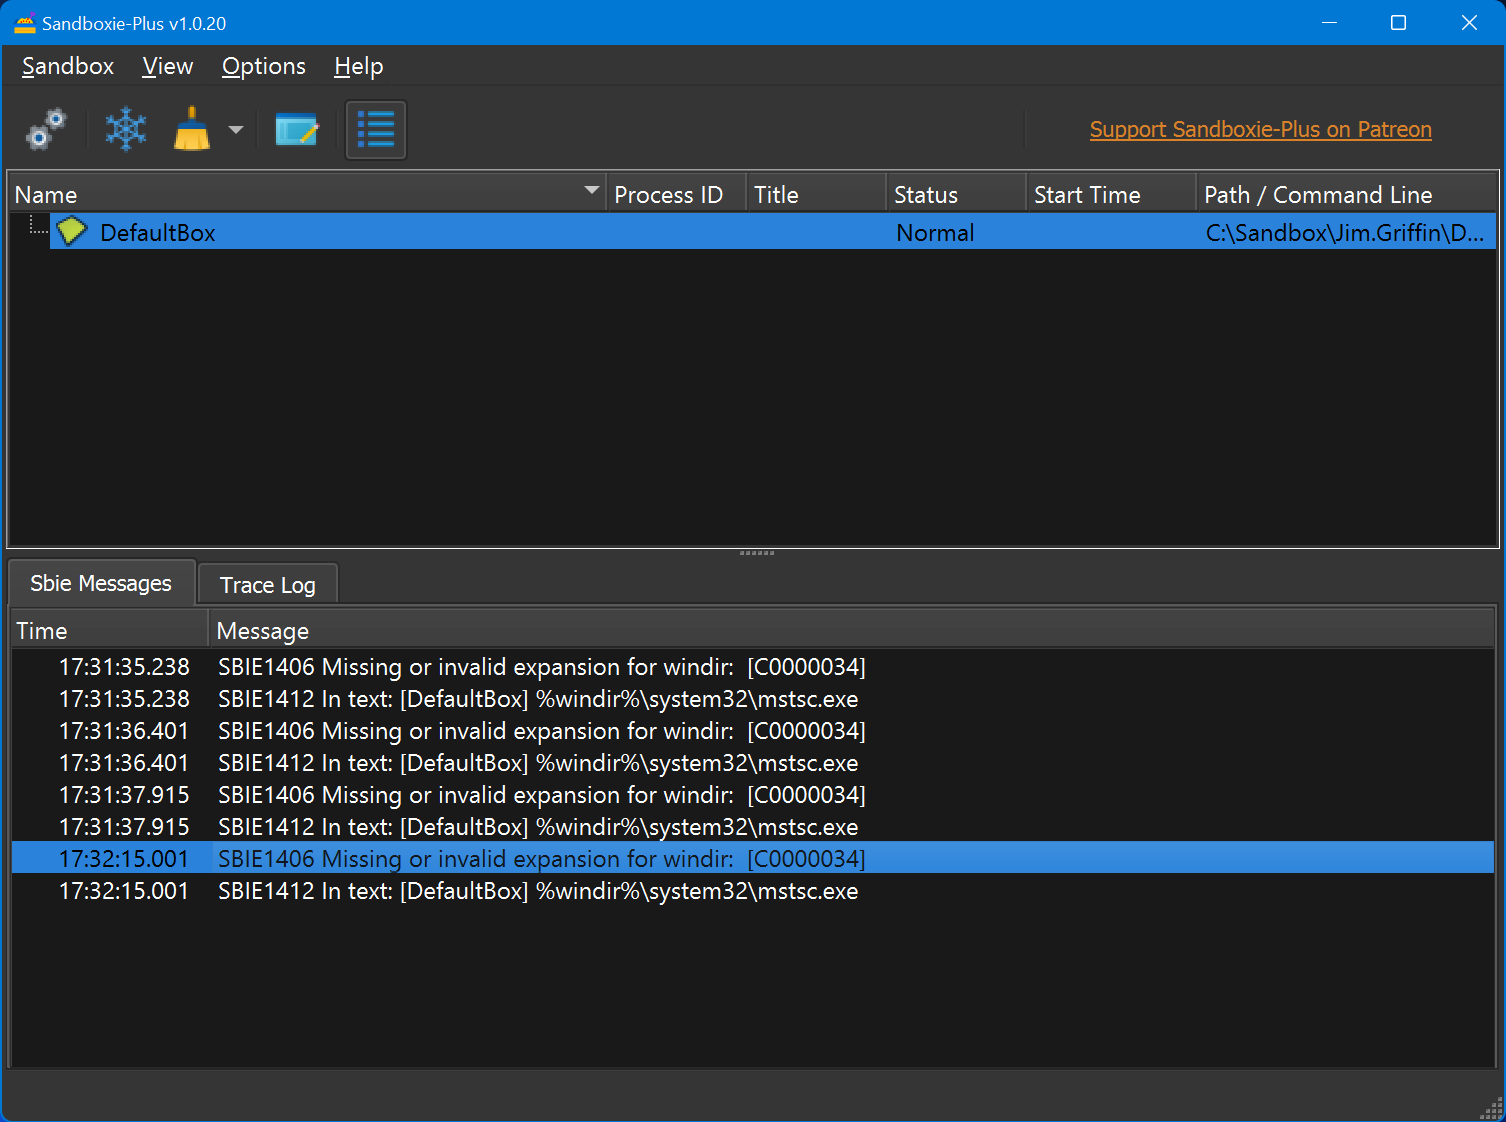Screen dimensions: 1506x1122
Task: Click the Name column sort arrow
Action: (x=592, y=190)
